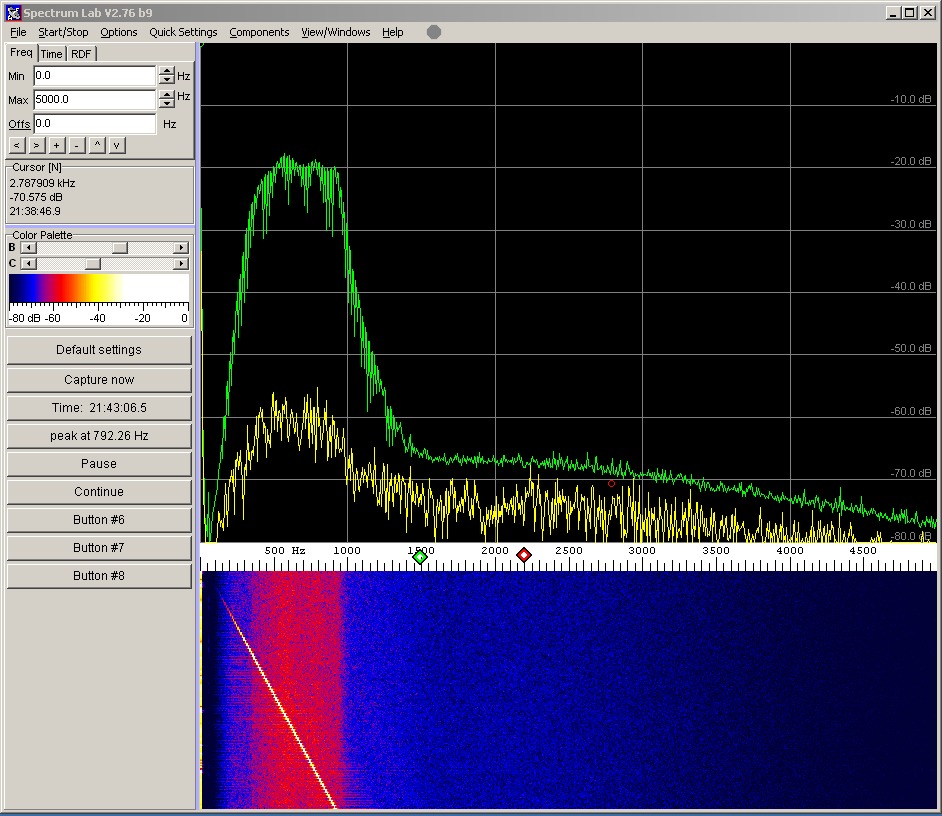Increase Min frequency with spinner up arrow
This screenshot has width=942, height=816.
tap(166, 71)
